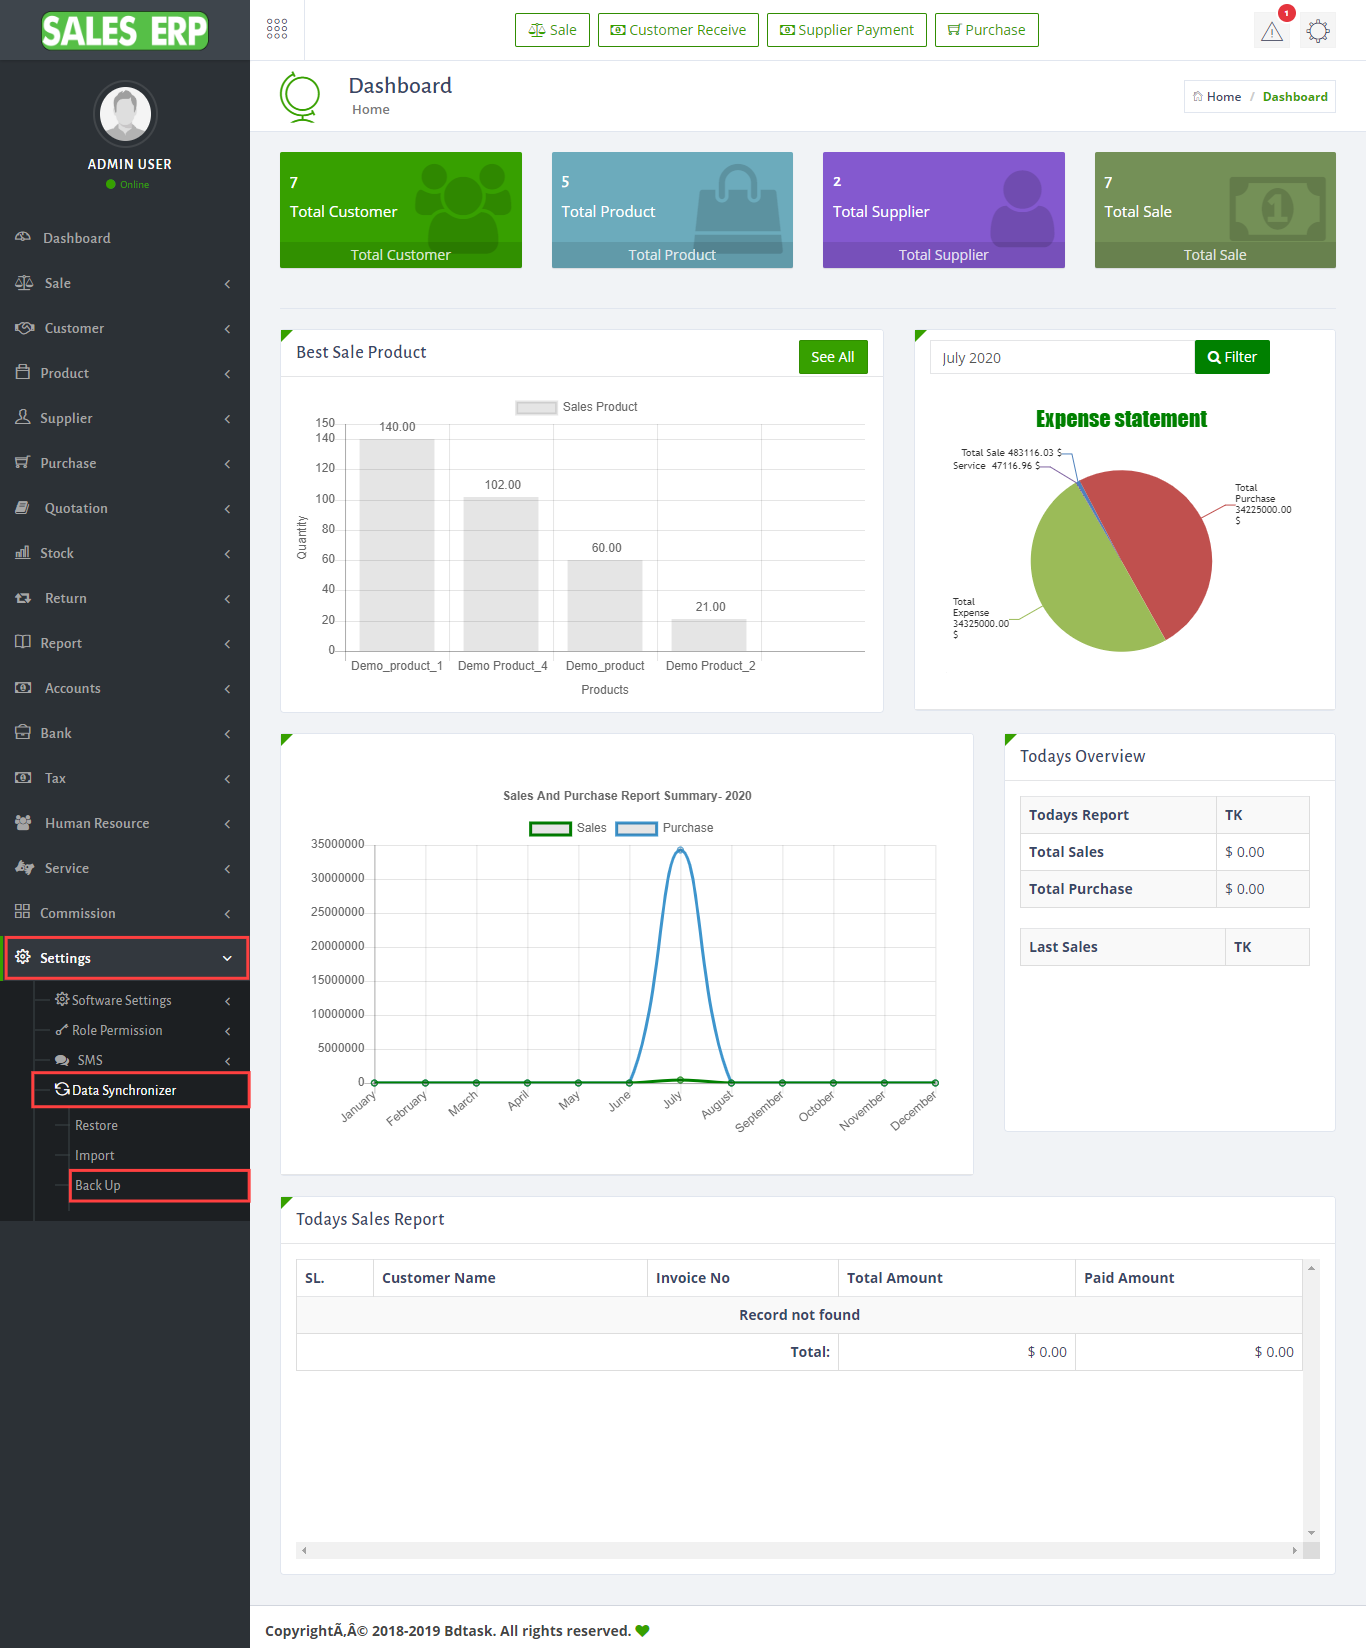Viewport: 1366px width, 1648px height.
Task: Click the See All button
Action: 832,357
